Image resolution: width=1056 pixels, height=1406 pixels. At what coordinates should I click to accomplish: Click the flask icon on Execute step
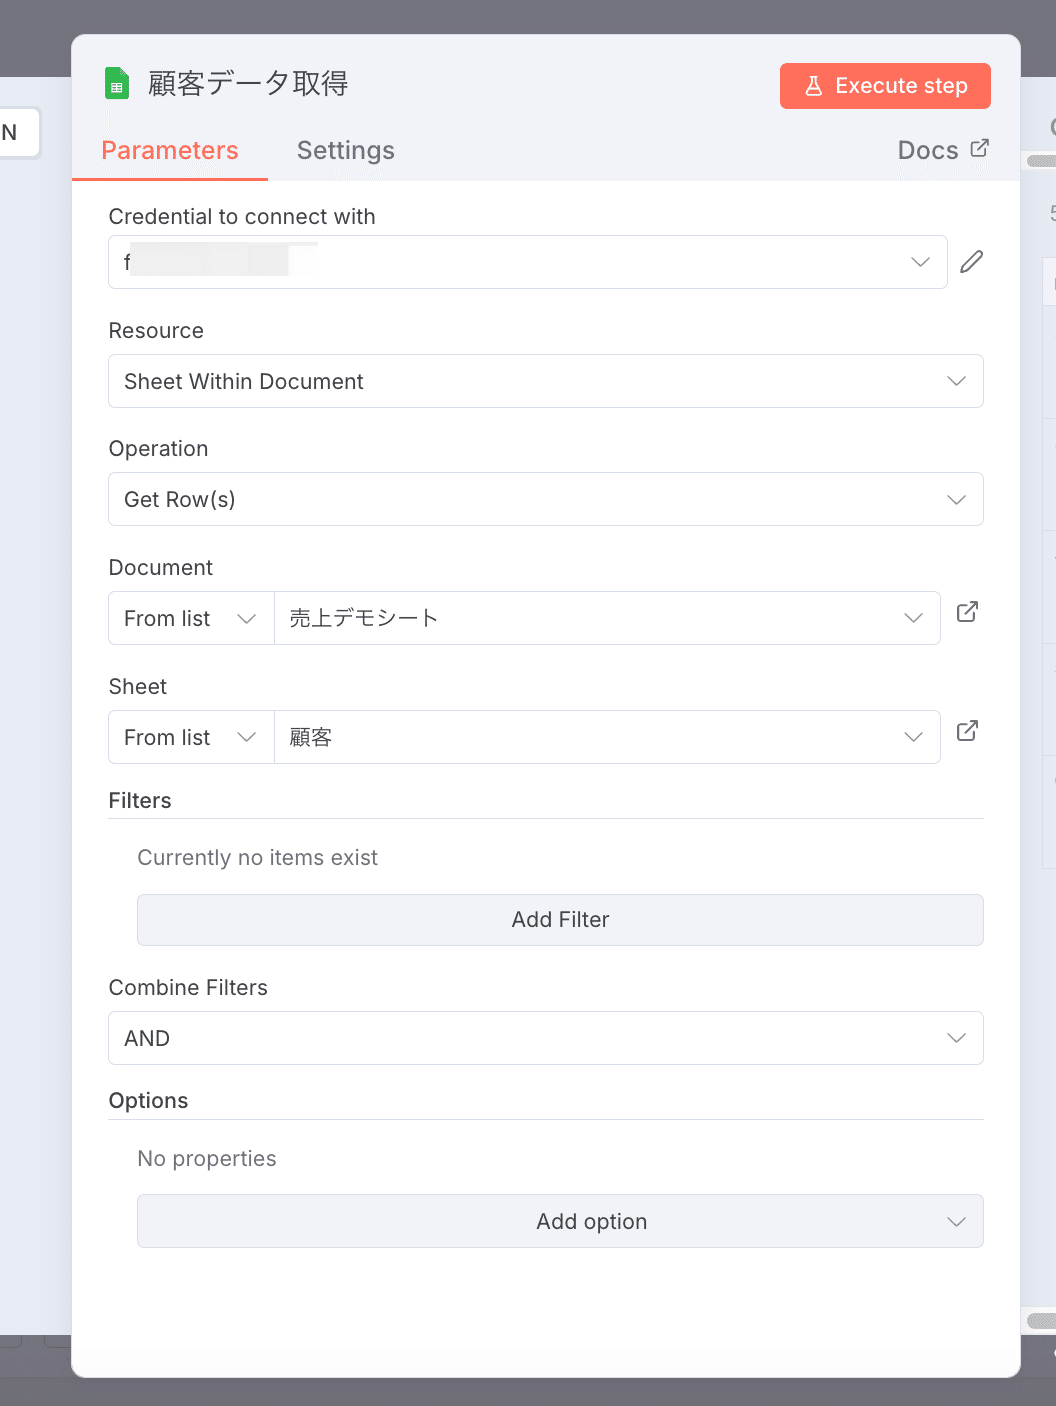814,86
